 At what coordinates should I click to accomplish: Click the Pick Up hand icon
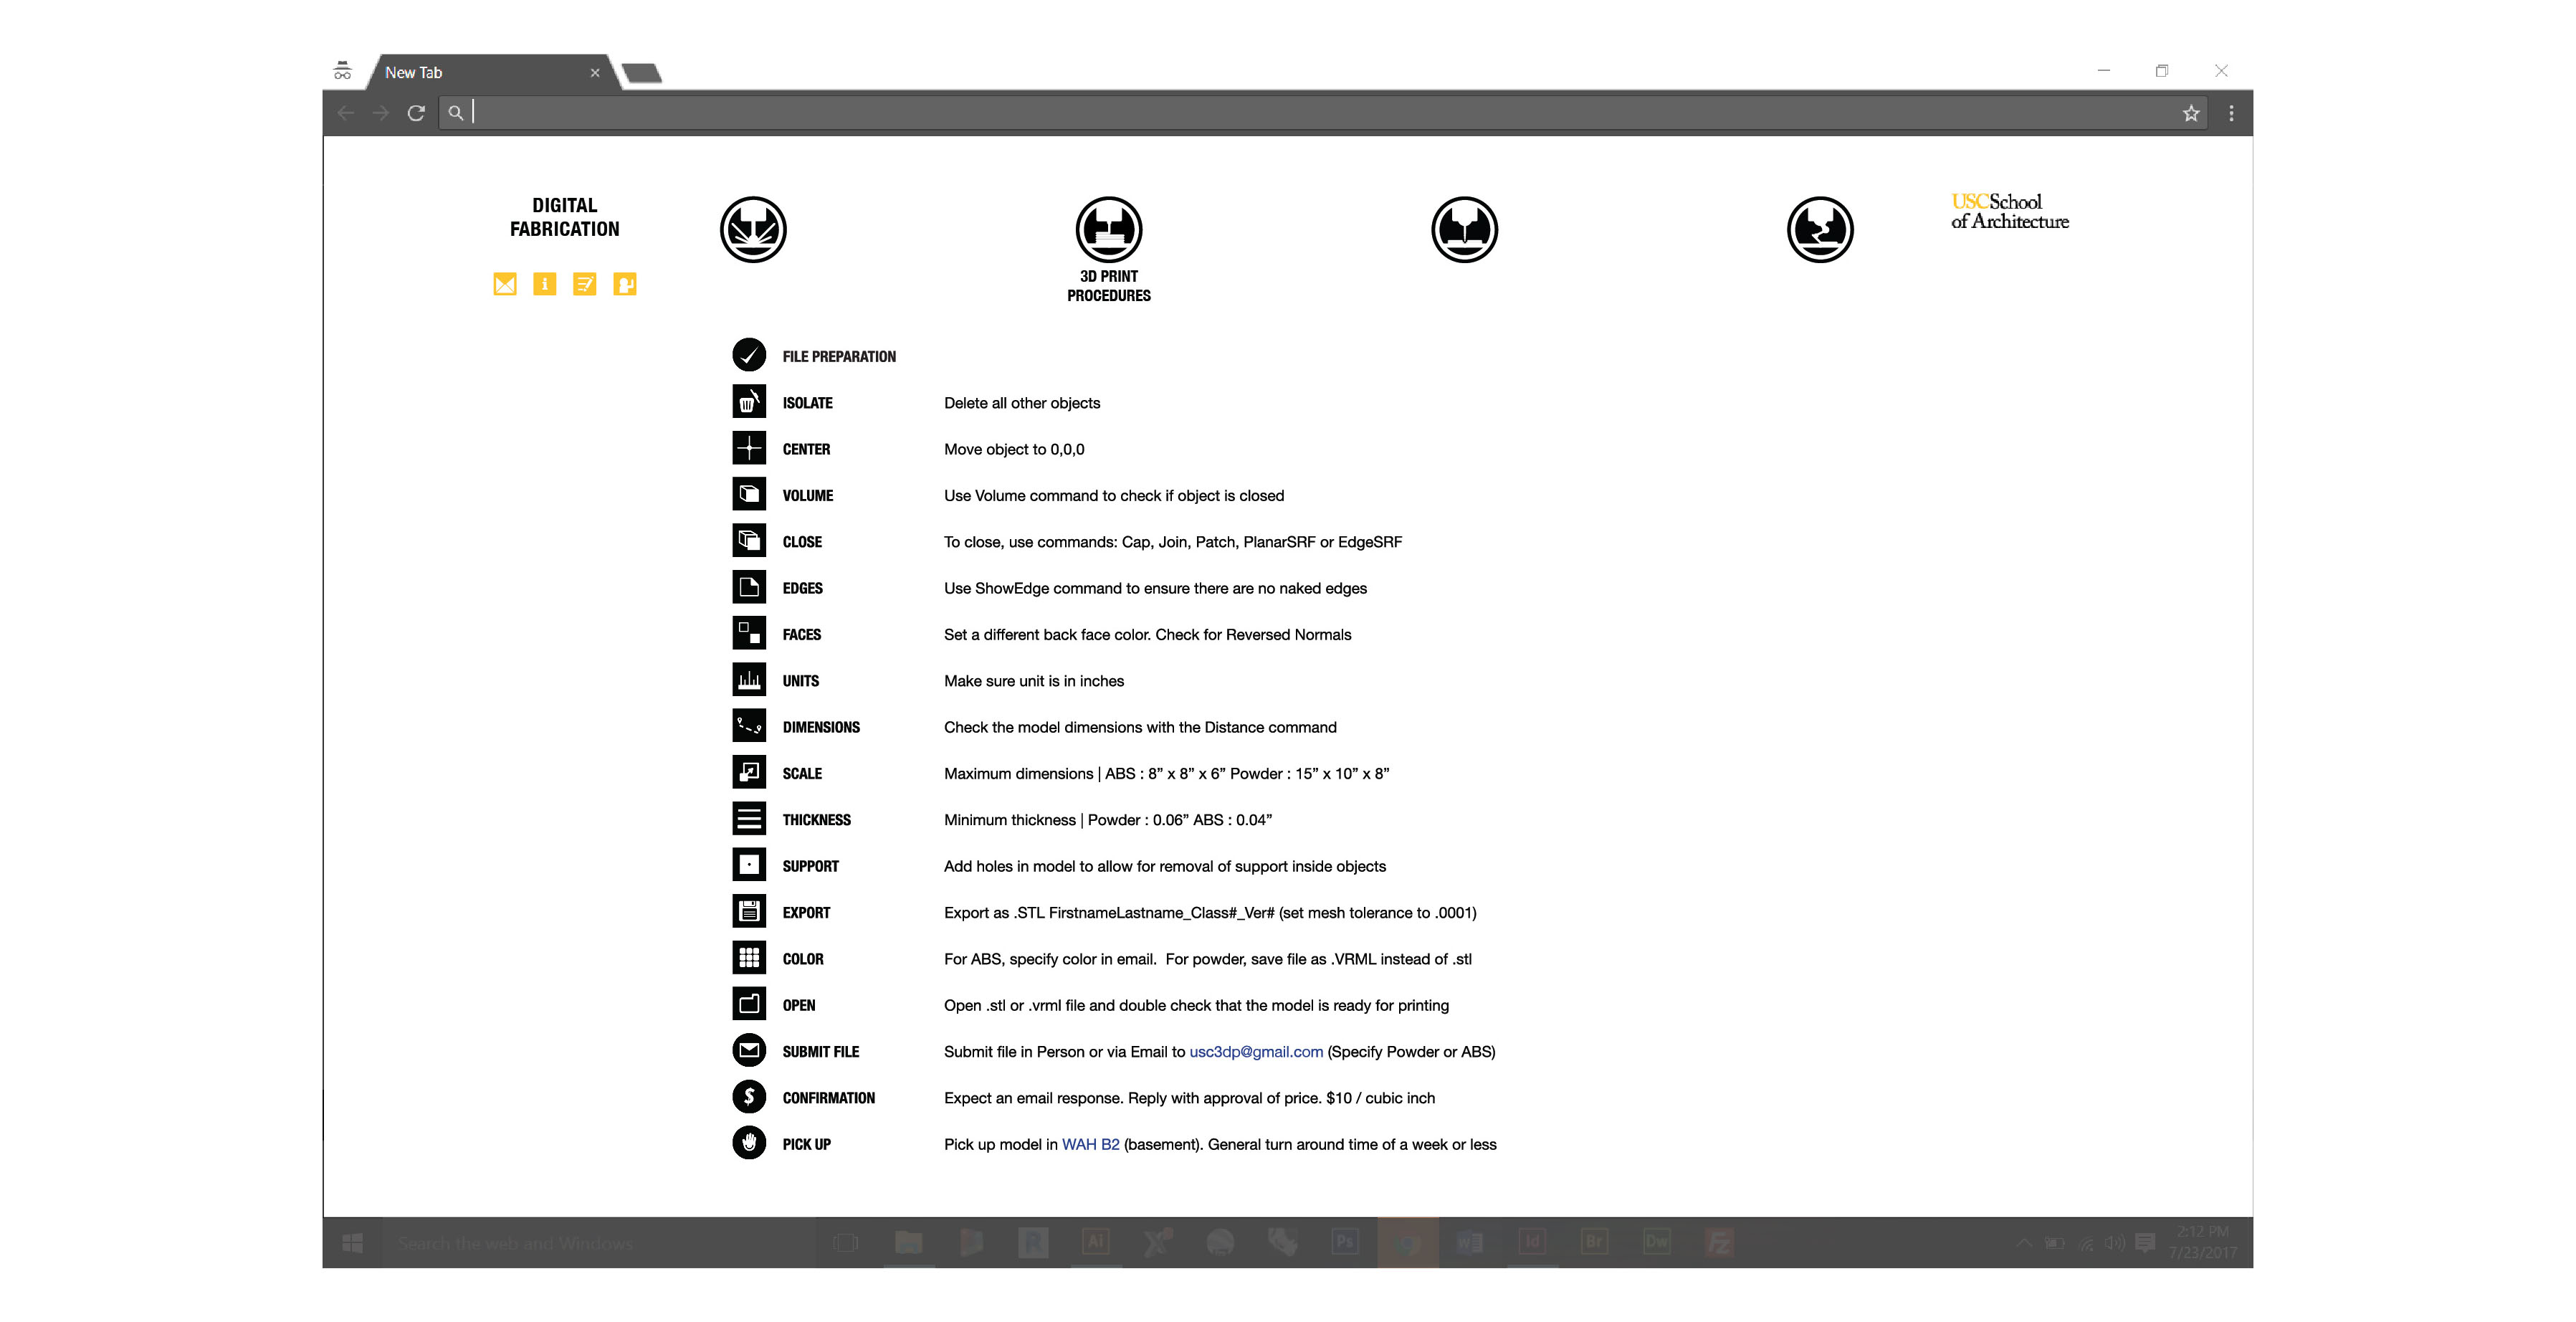[749, 1143]
